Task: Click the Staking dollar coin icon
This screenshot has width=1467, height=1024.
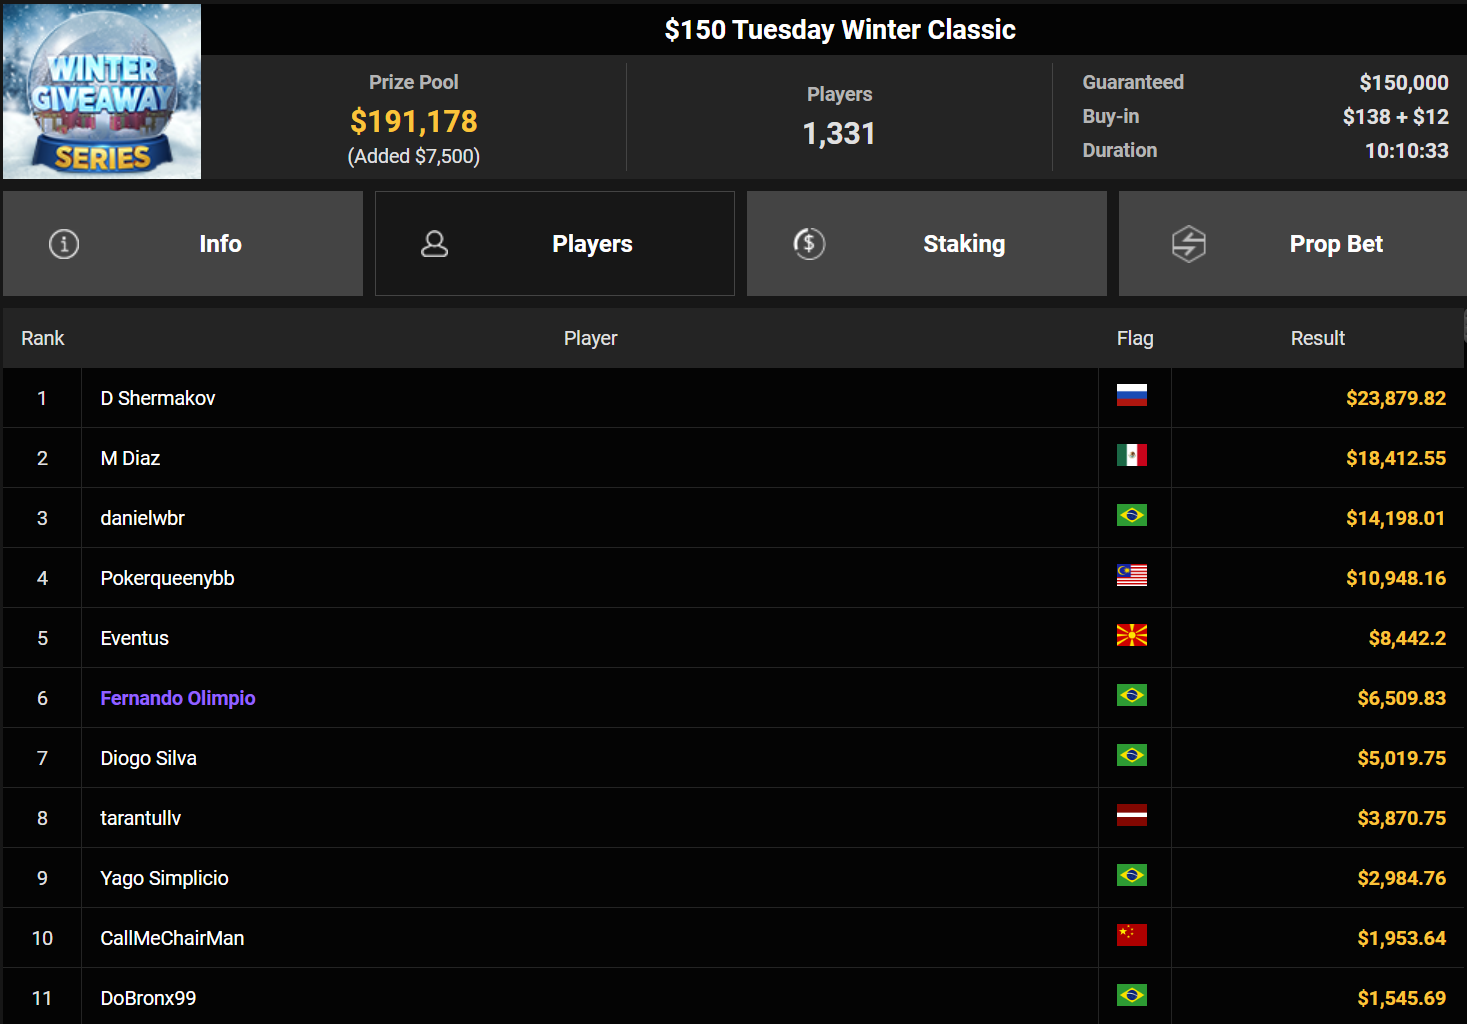Action: (x=809, y=244)
